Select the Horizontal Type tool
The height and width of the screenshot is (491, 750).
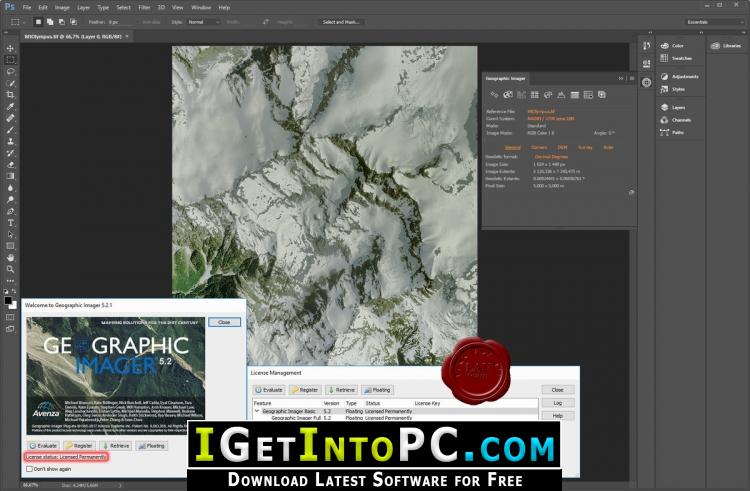pos(10,223)
